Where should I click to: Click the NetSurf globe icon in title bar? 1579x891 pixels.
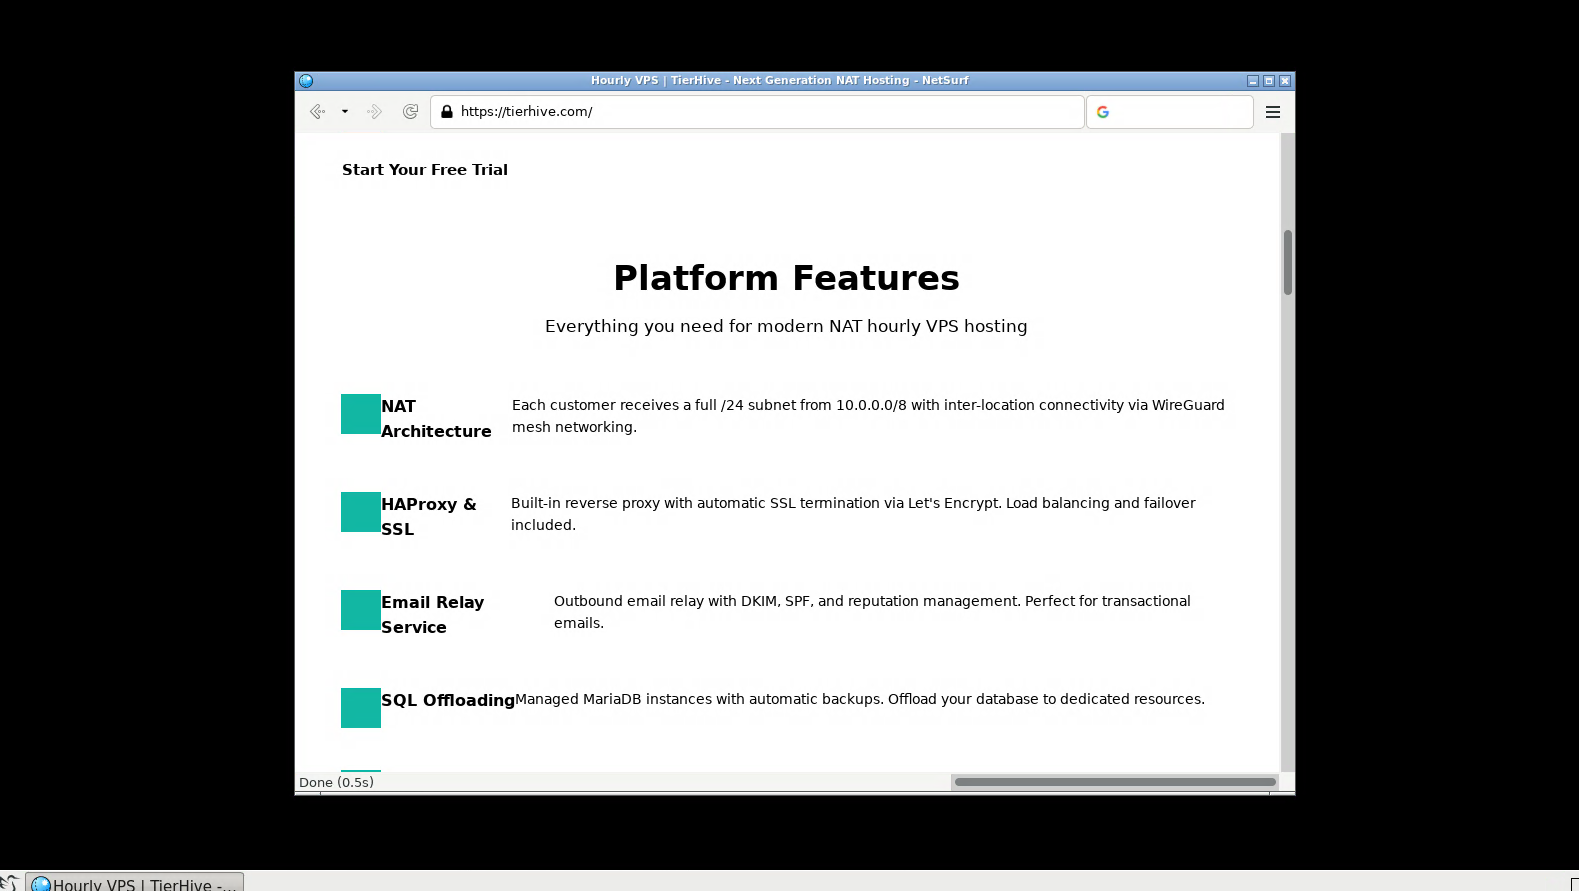(x=306, y=81)
